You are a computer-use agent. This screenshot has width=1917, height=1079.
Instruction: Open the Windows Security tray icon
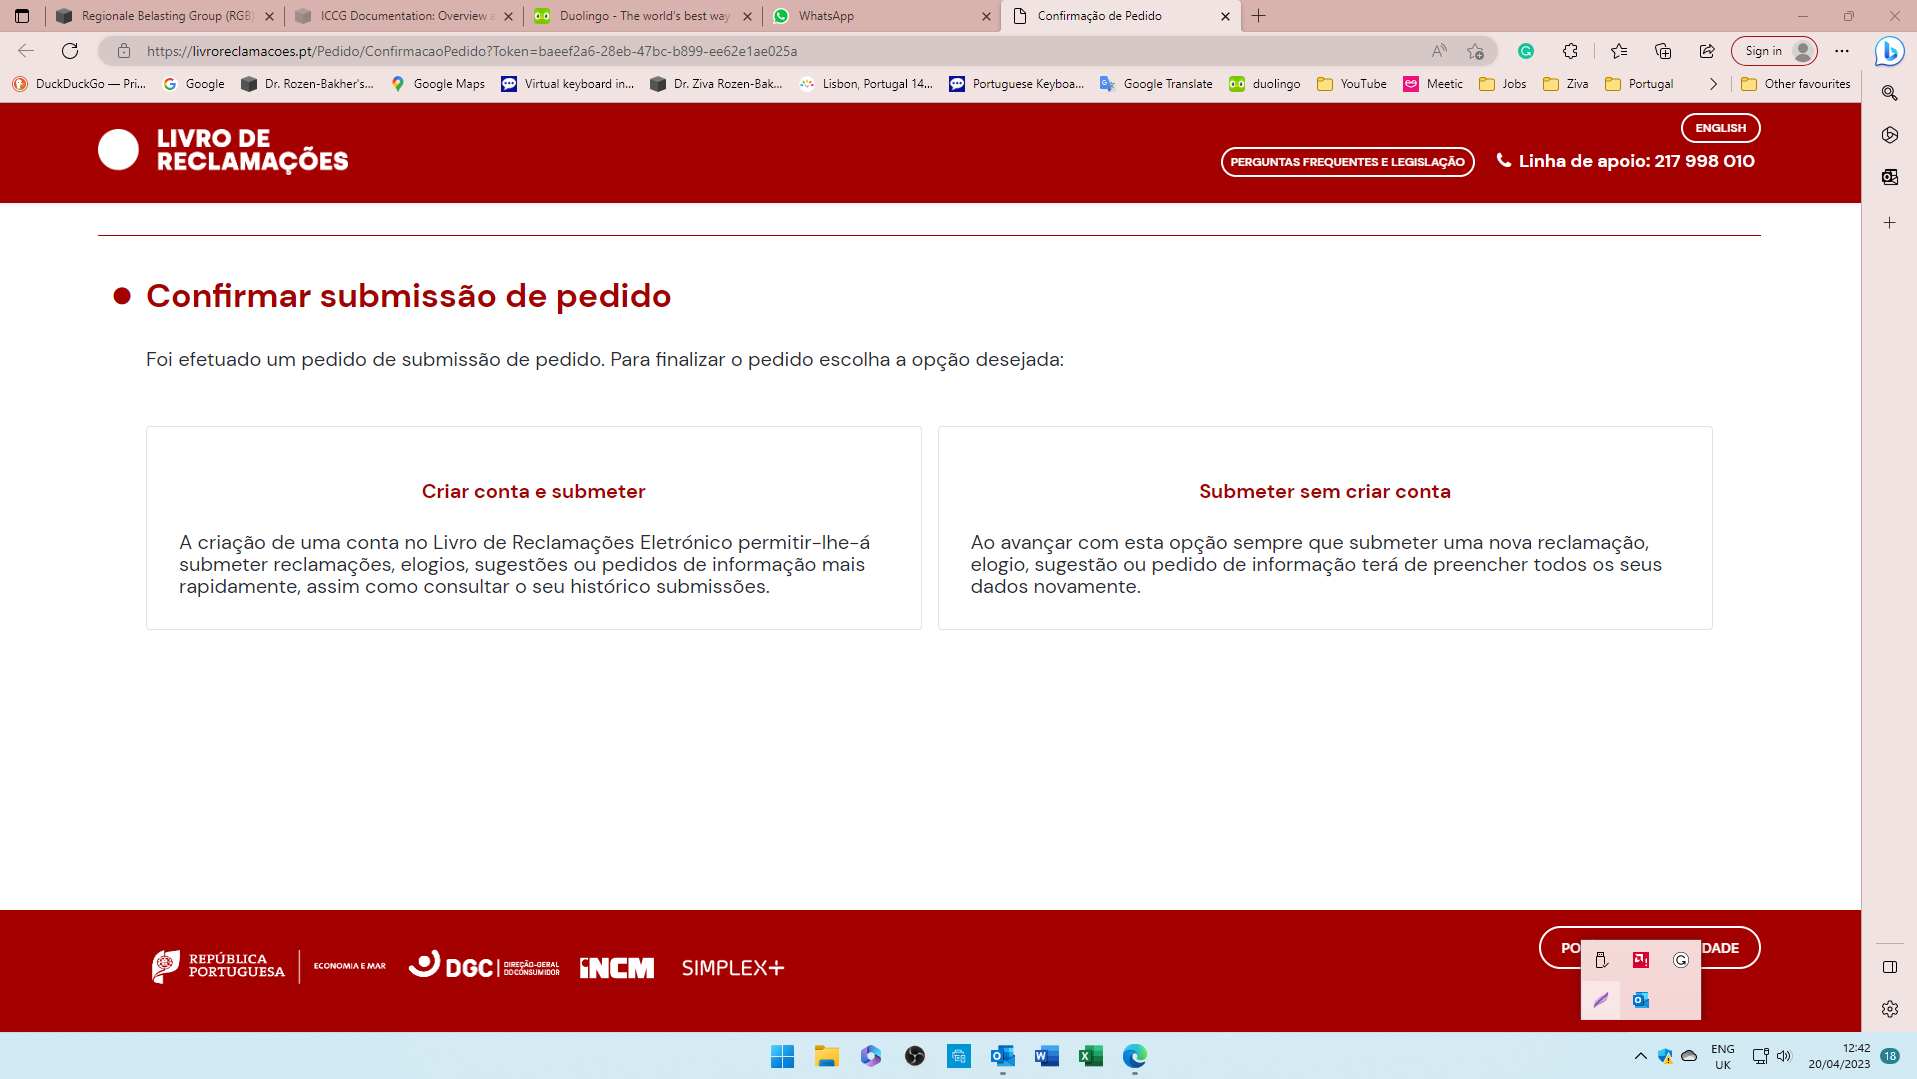pos(1665,1056)
